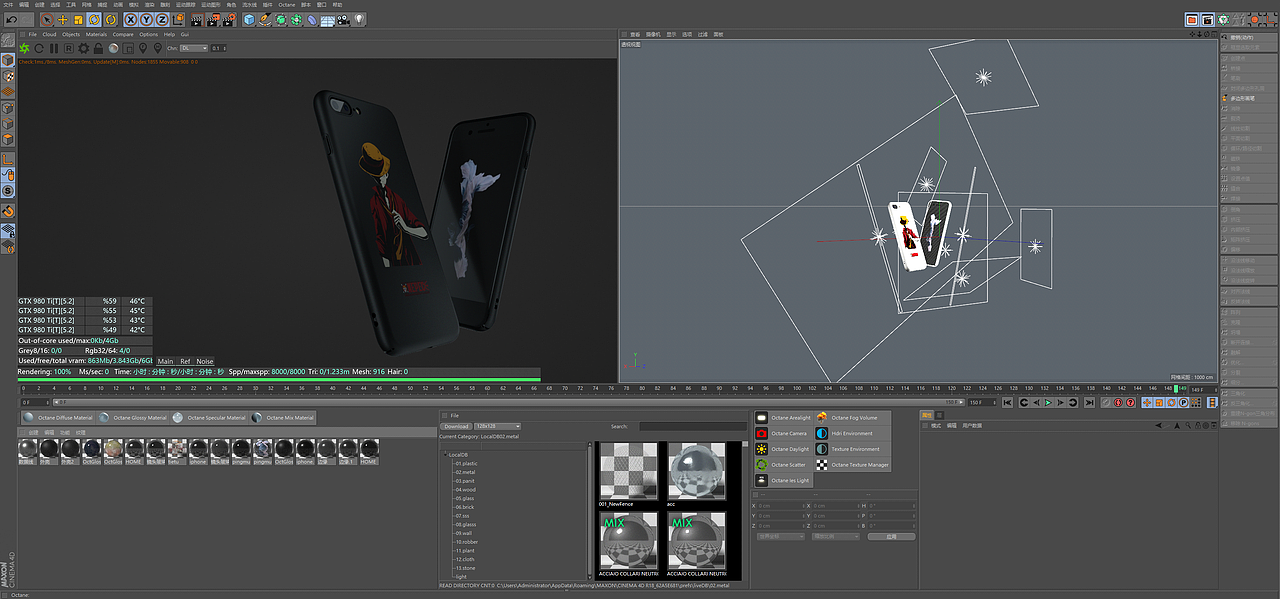Select the Scale tool
Viewport: 1280px width, 599px height.
tap(78, 20)
